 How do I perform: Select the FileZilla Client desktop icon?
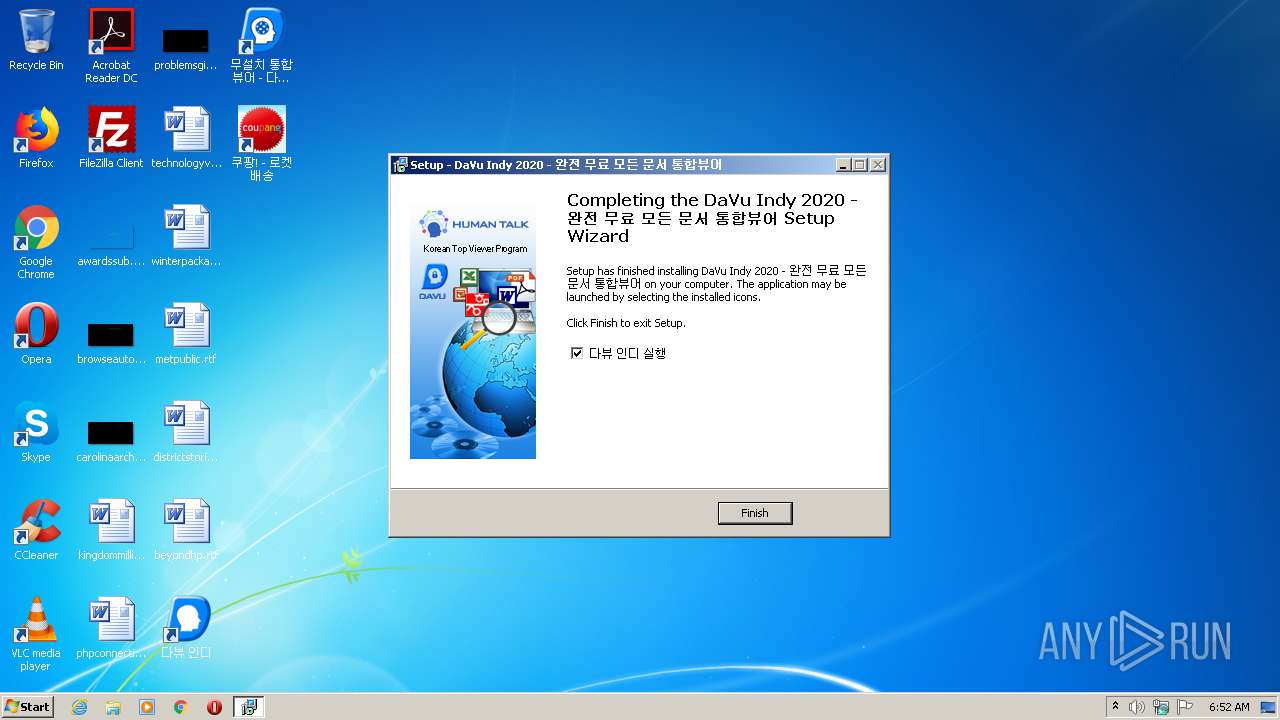(x=111, y=138)
